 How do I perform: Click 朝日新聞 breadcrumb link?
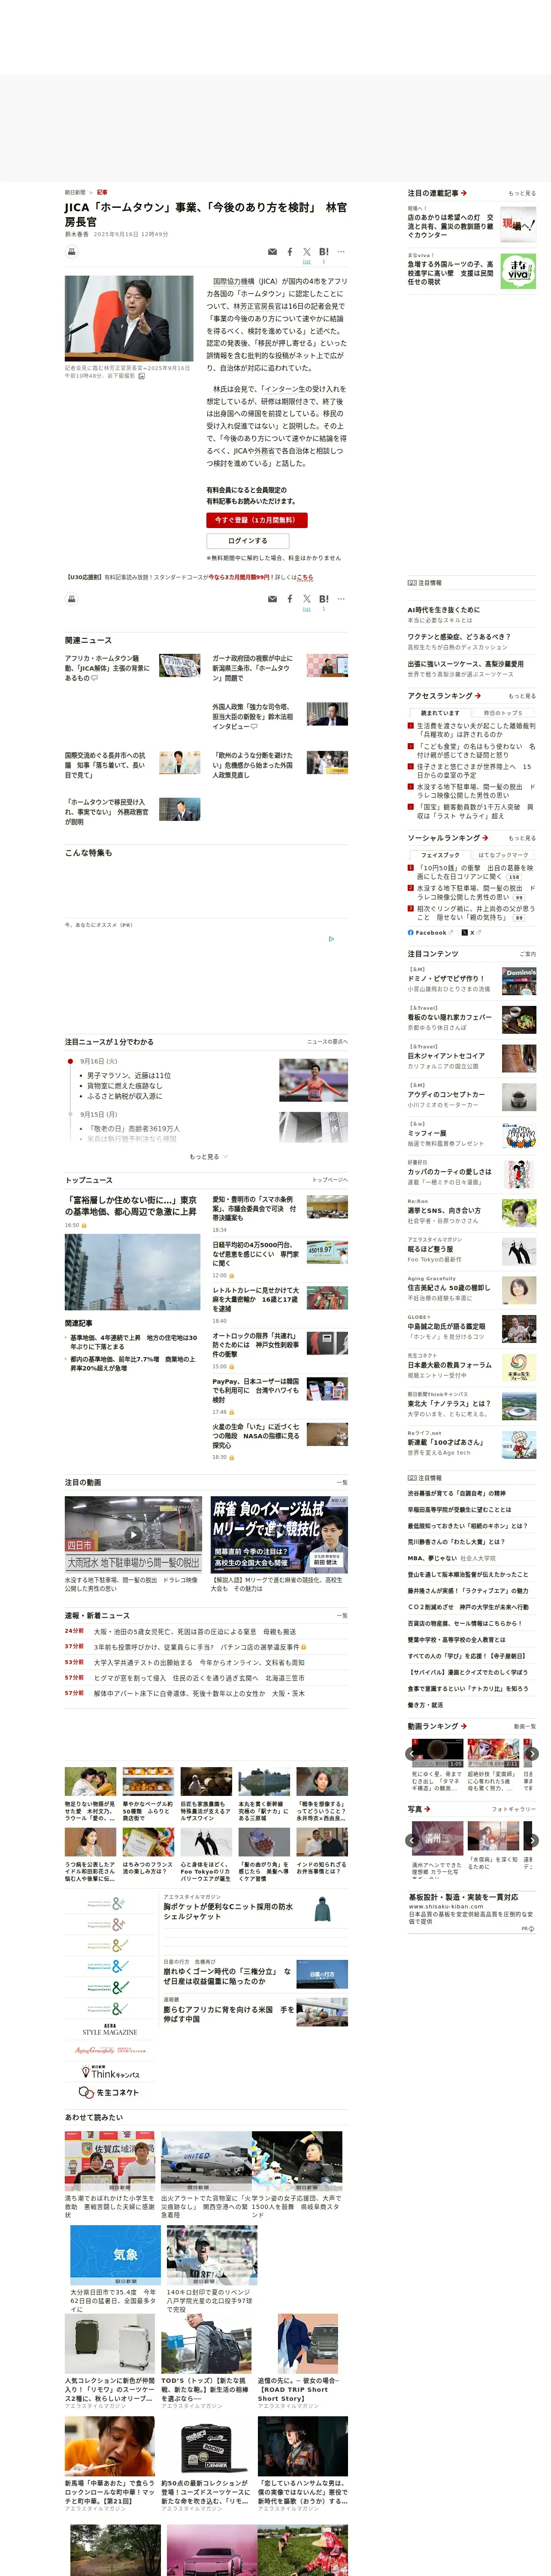coord(75,192)
